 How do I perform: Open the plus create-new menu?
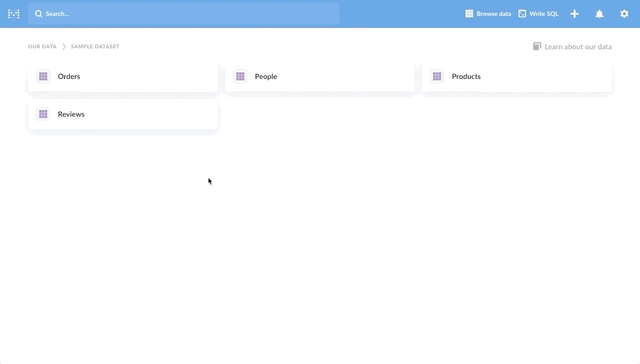pos(574,14)
